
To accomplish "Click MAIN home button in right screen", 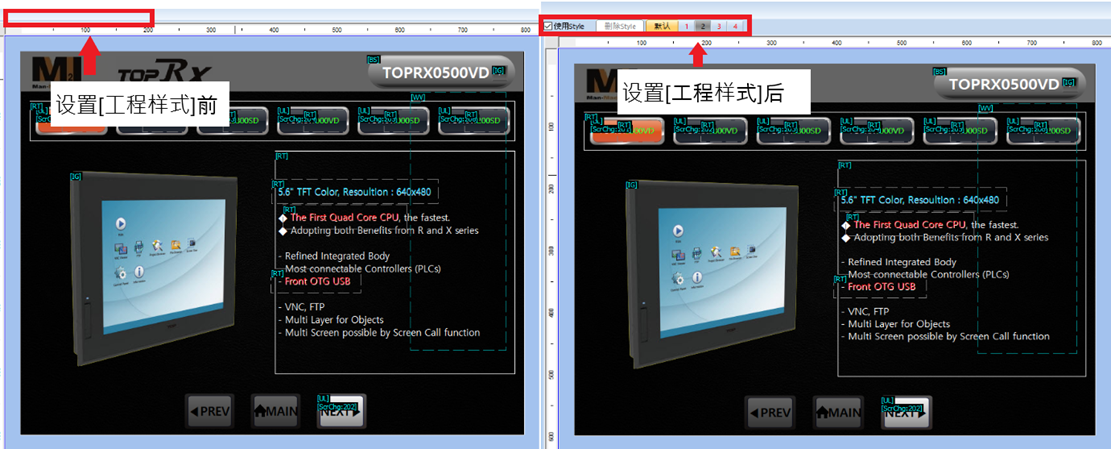I will coord(838,412).
